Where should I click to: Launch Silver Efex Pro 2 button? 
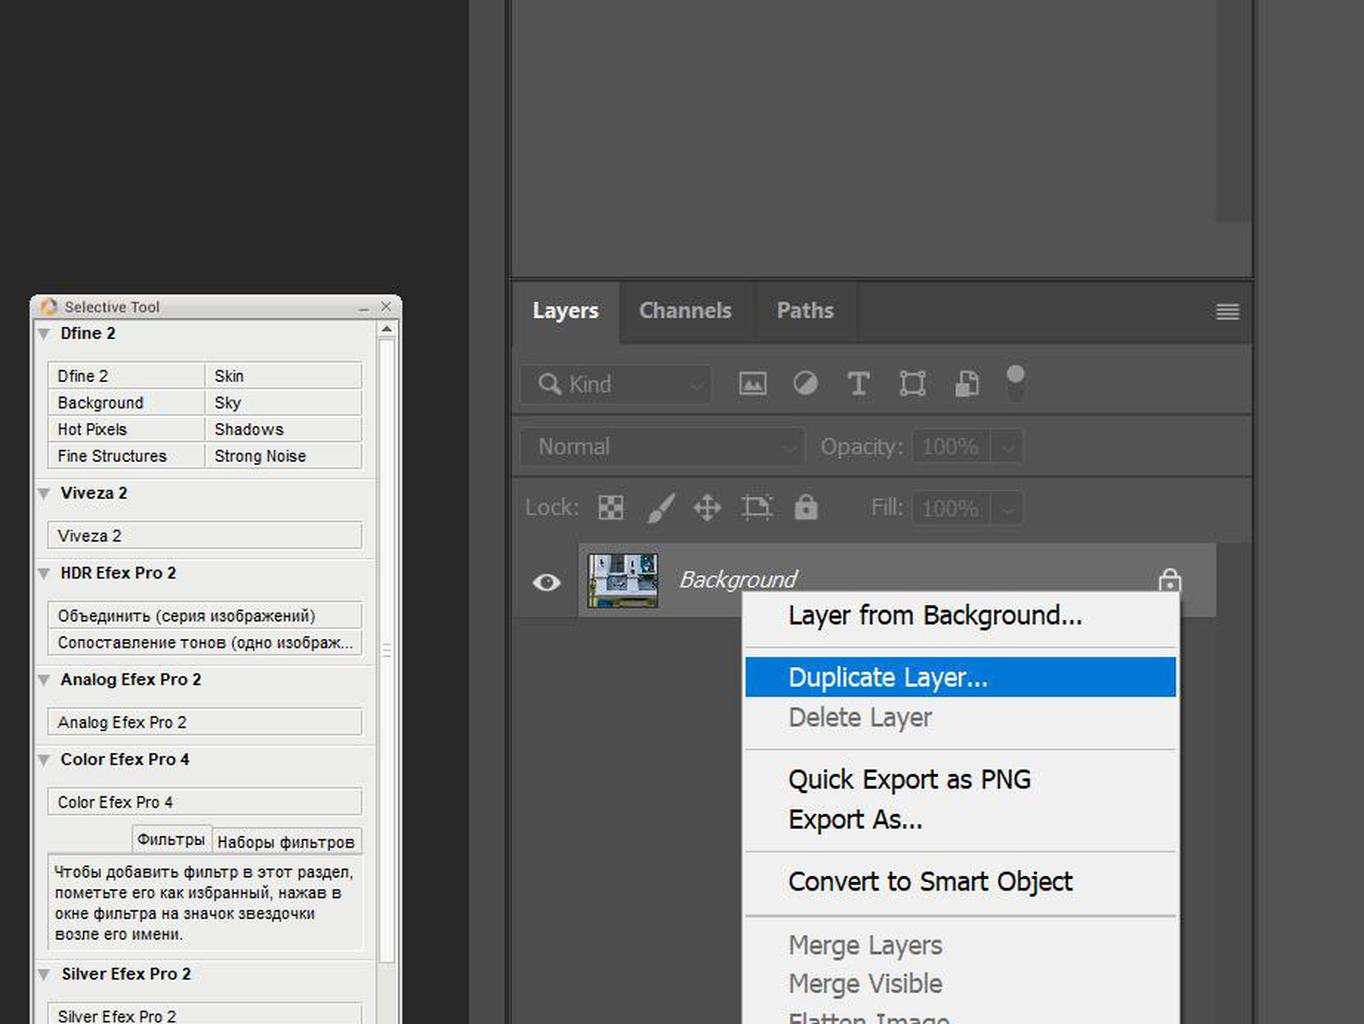pos(205,1014)
